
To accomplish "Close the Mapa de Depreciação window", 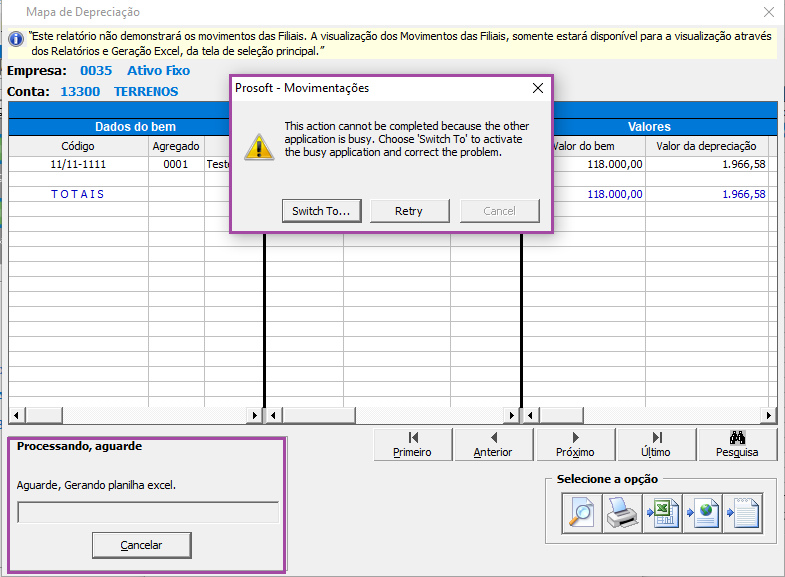I will pyautogui.click(x=769, y=12).
